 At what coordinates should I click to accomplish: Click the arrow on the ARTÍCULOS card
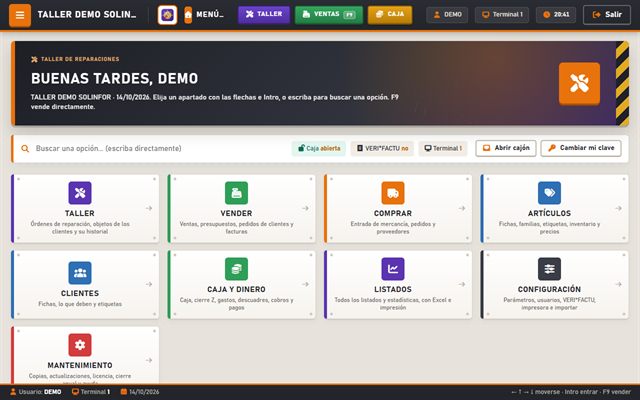coord(618,208)
